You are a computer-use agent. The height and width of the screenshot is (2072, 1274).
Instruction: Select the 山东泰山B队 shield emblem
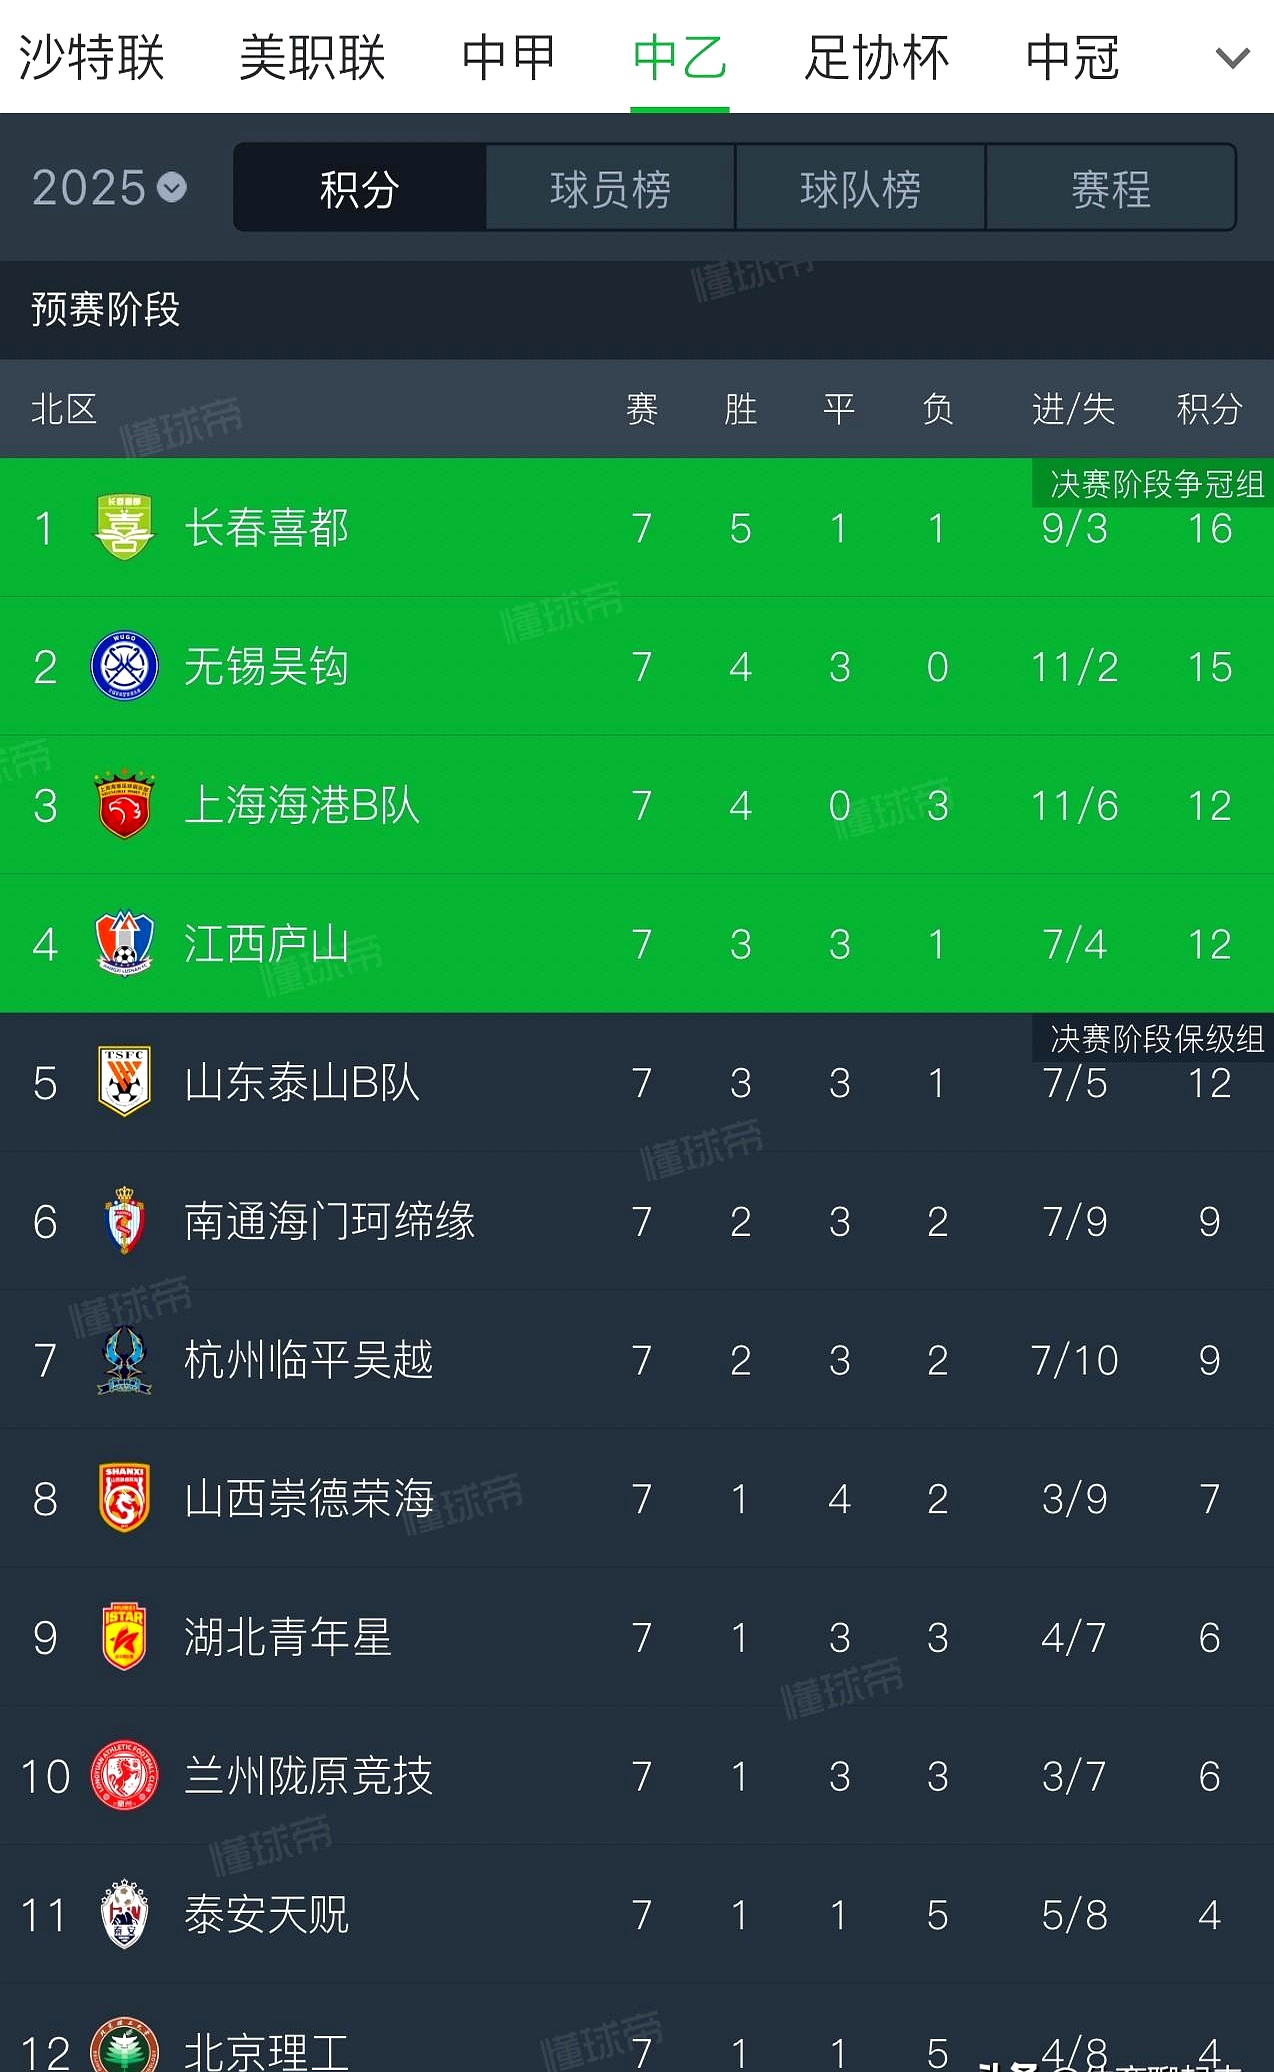(124, 1081)
